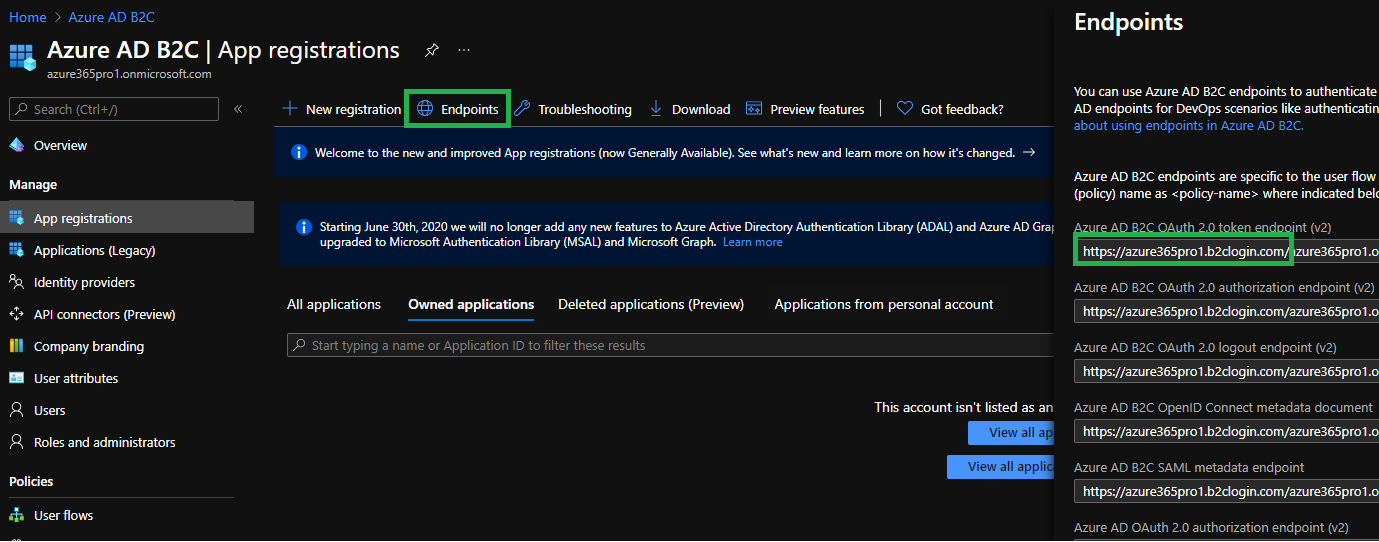Click the Preview features icon
Viewport: 1379px width, 542px height.
[754, 108]
